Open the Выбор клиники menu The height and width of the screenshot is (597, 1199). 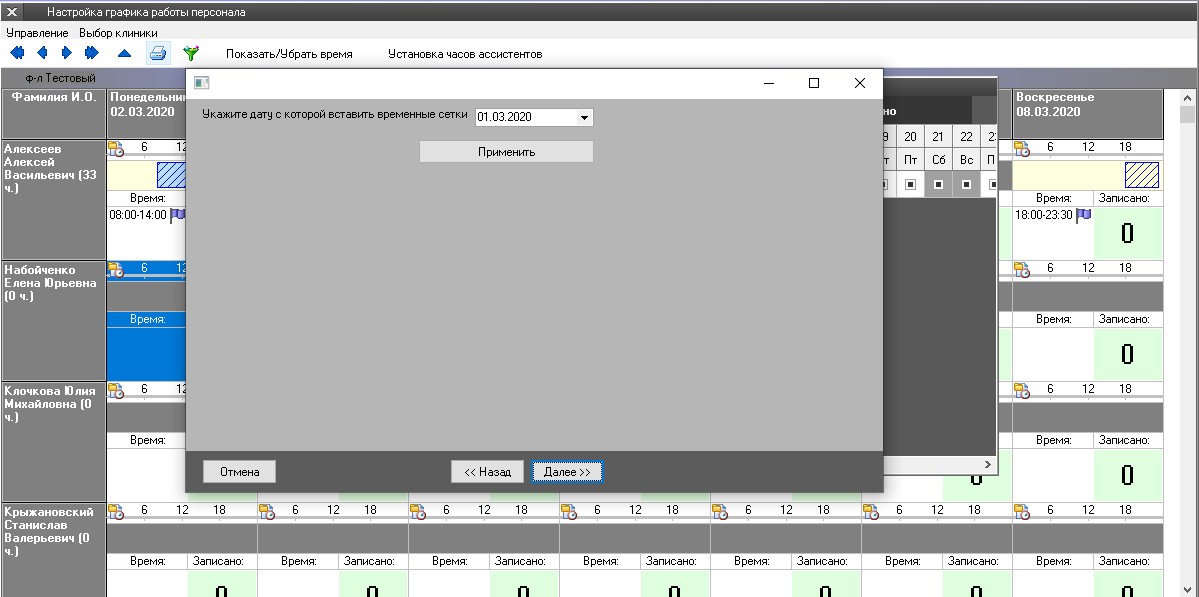(118, 33)
